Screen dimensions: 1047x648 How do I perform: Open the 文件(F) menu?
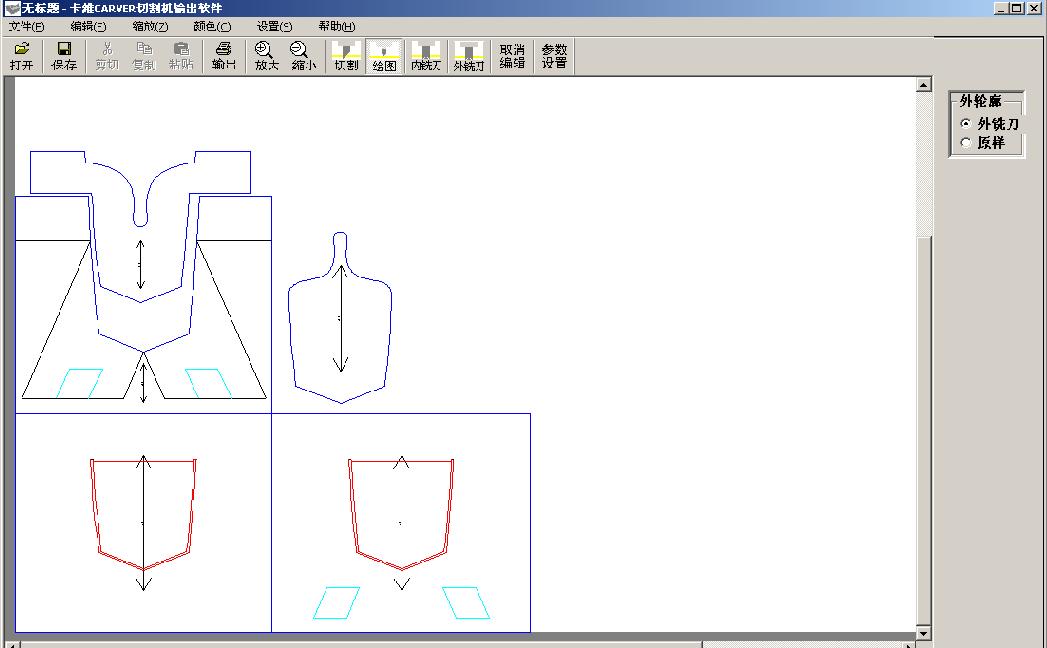tap(26, 27)
